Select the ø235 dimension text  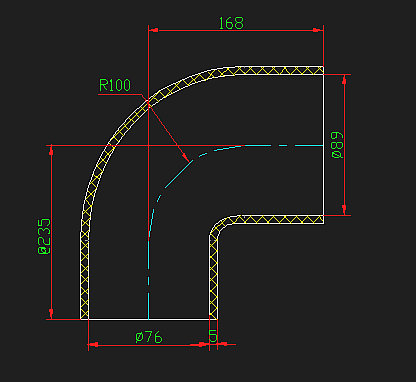pos(44,236)
